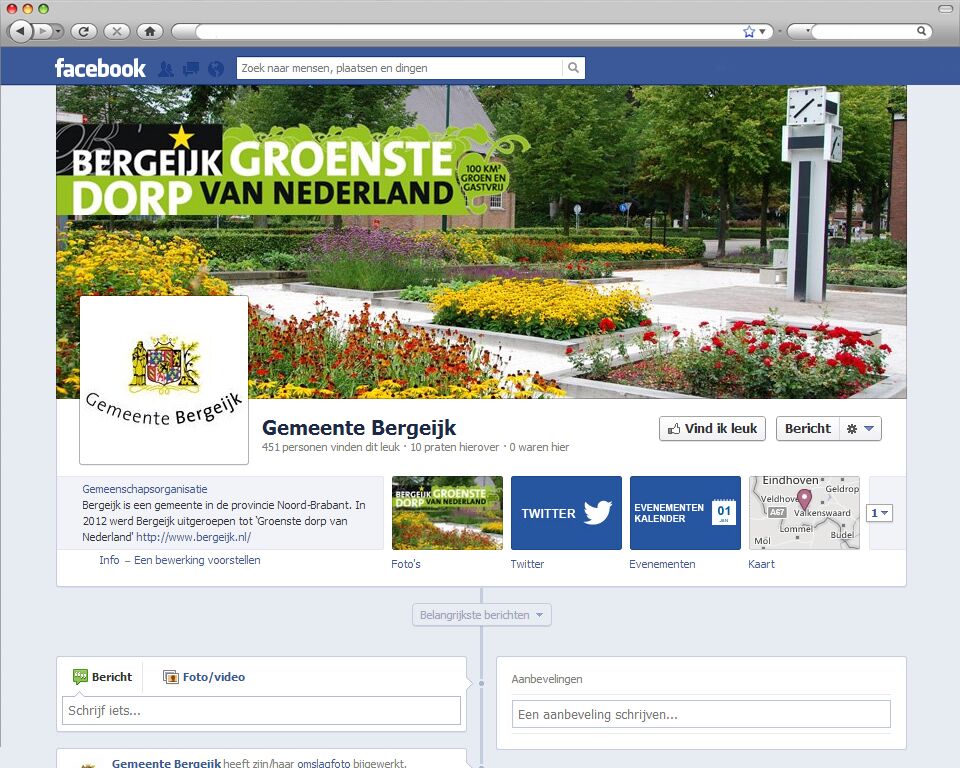Open the http://www.bergeijk.nl/ link

[x=193, y=537]
